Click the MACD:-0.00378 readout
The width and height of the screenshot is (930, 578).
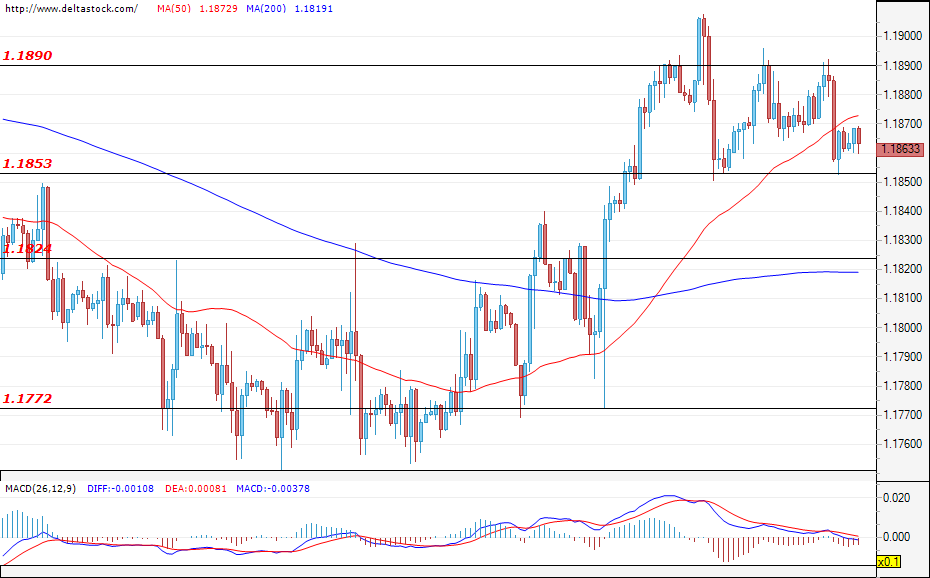pyautogui.click(x=273, y=488)
